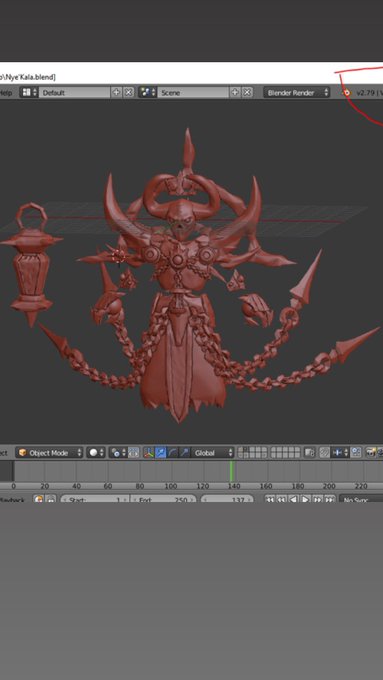Image resolution: width=383 pixels, height=680 pixels.
Task: Click the Scene name field
Action: [x=193, y=92]
